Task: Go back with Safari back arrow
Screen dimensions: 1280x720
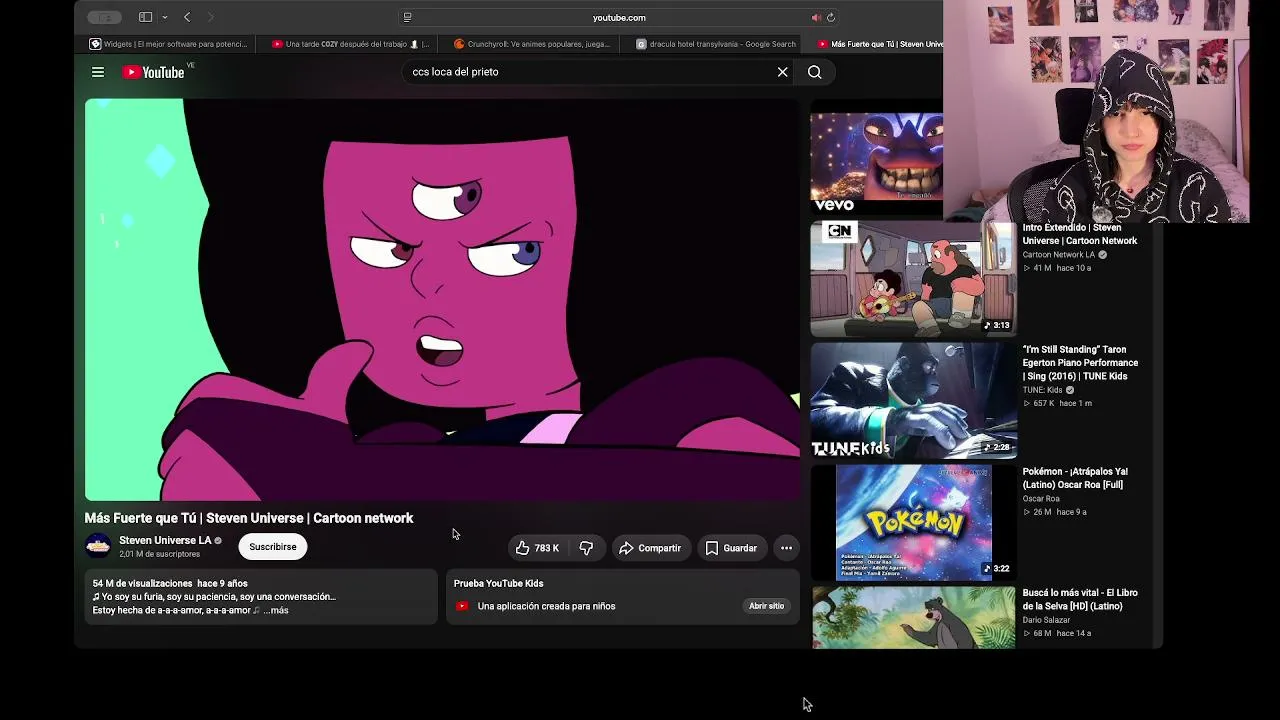Action: (187, 17)
